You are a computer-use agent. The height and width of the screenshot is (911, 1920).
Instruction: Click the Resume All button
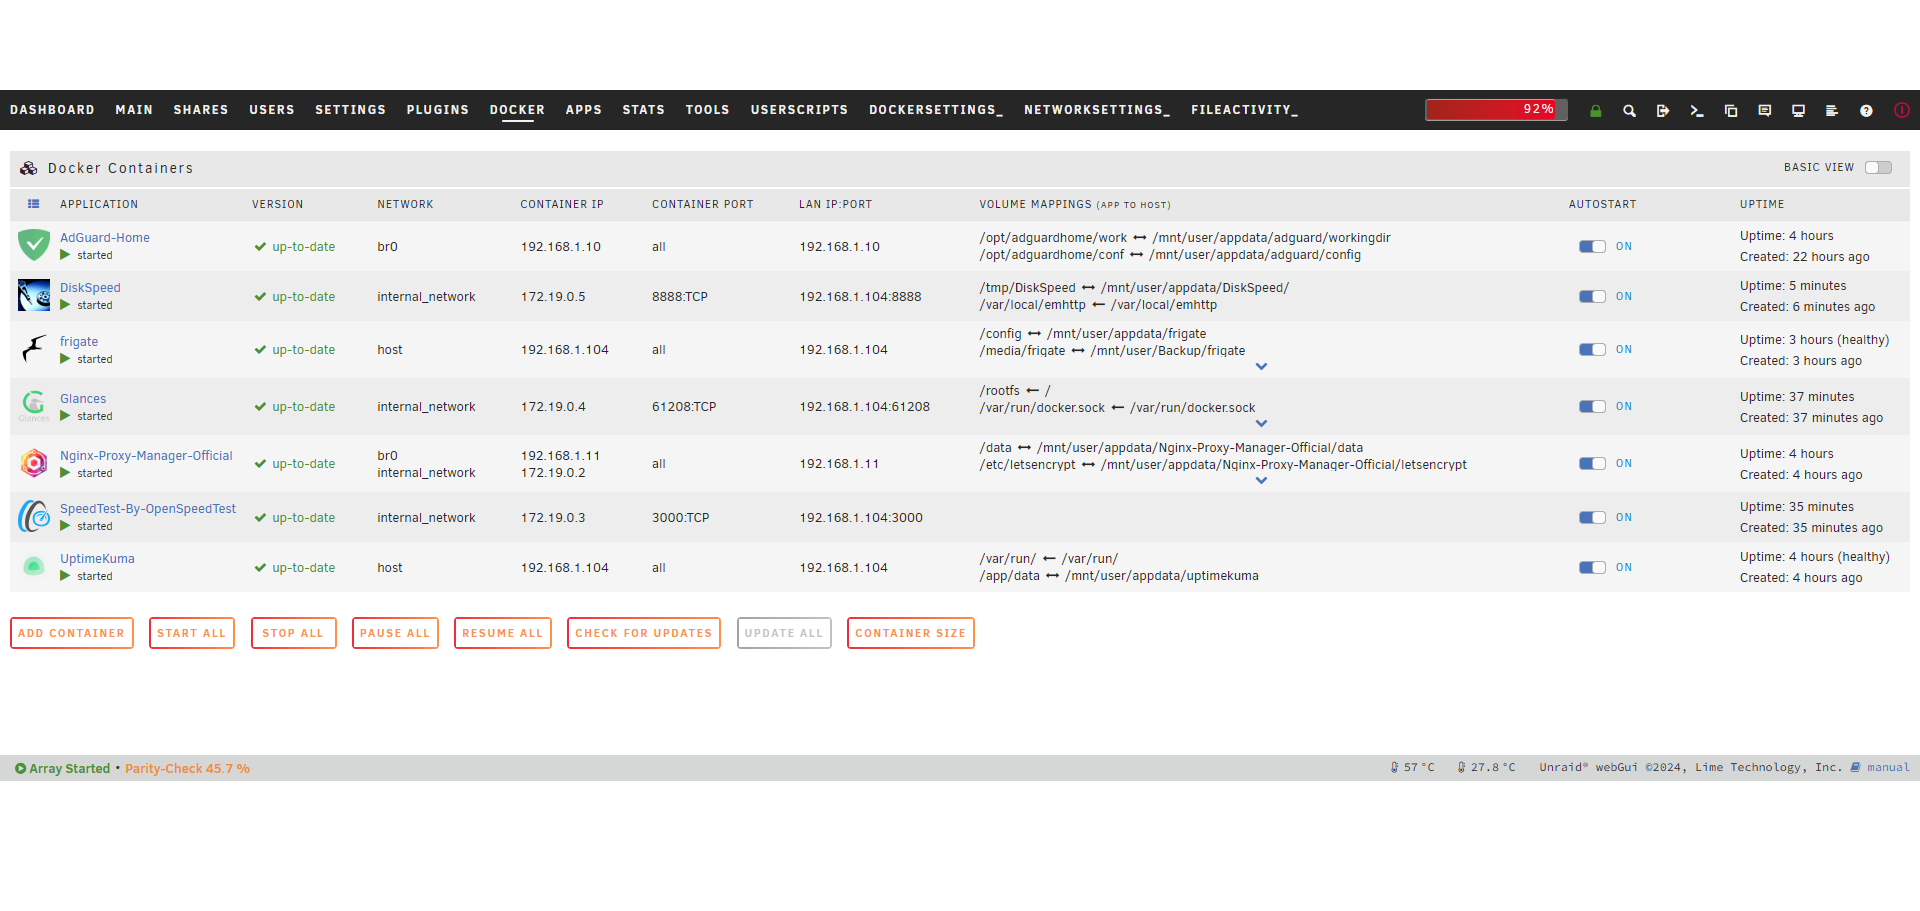tap(503, 633)
